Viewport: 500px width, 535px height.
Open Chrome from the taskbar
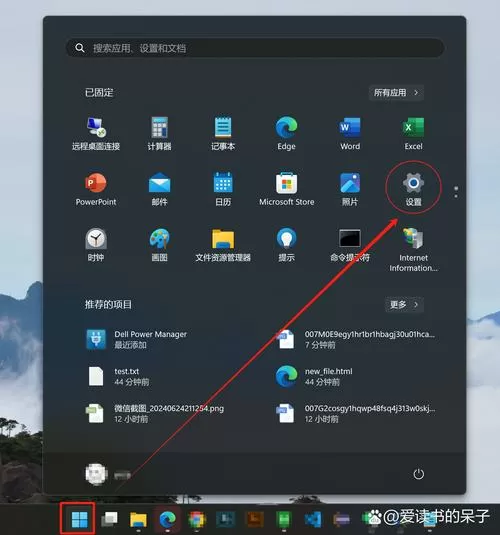pos(197,519)
